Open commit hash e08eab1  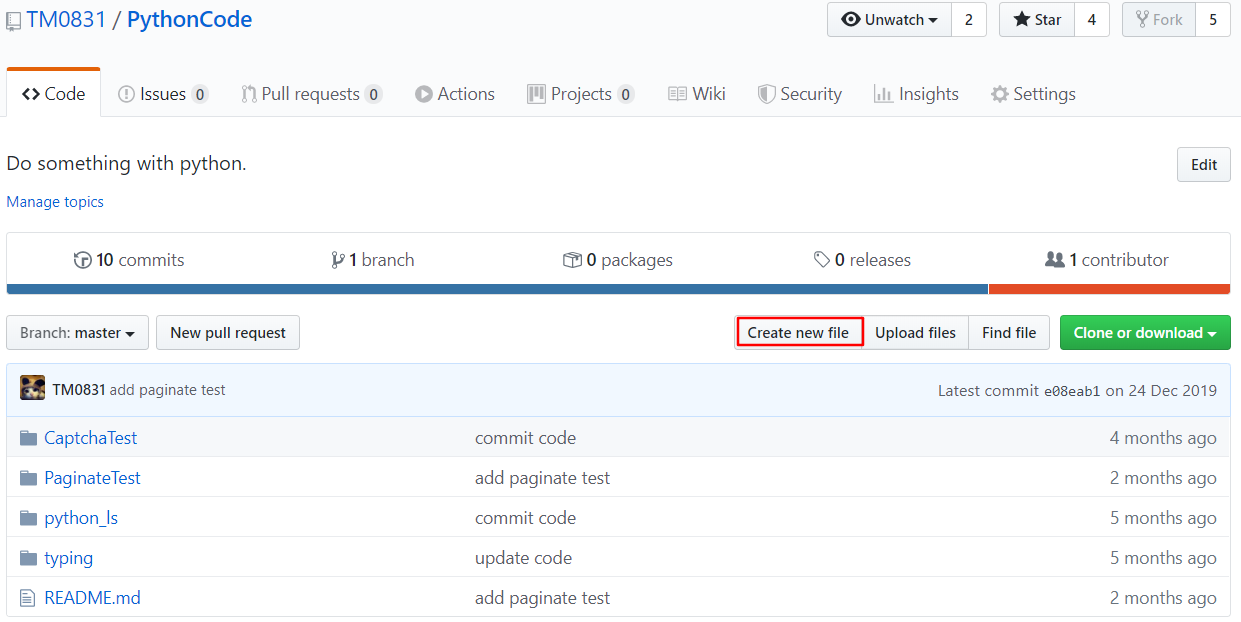[1072, 391]
